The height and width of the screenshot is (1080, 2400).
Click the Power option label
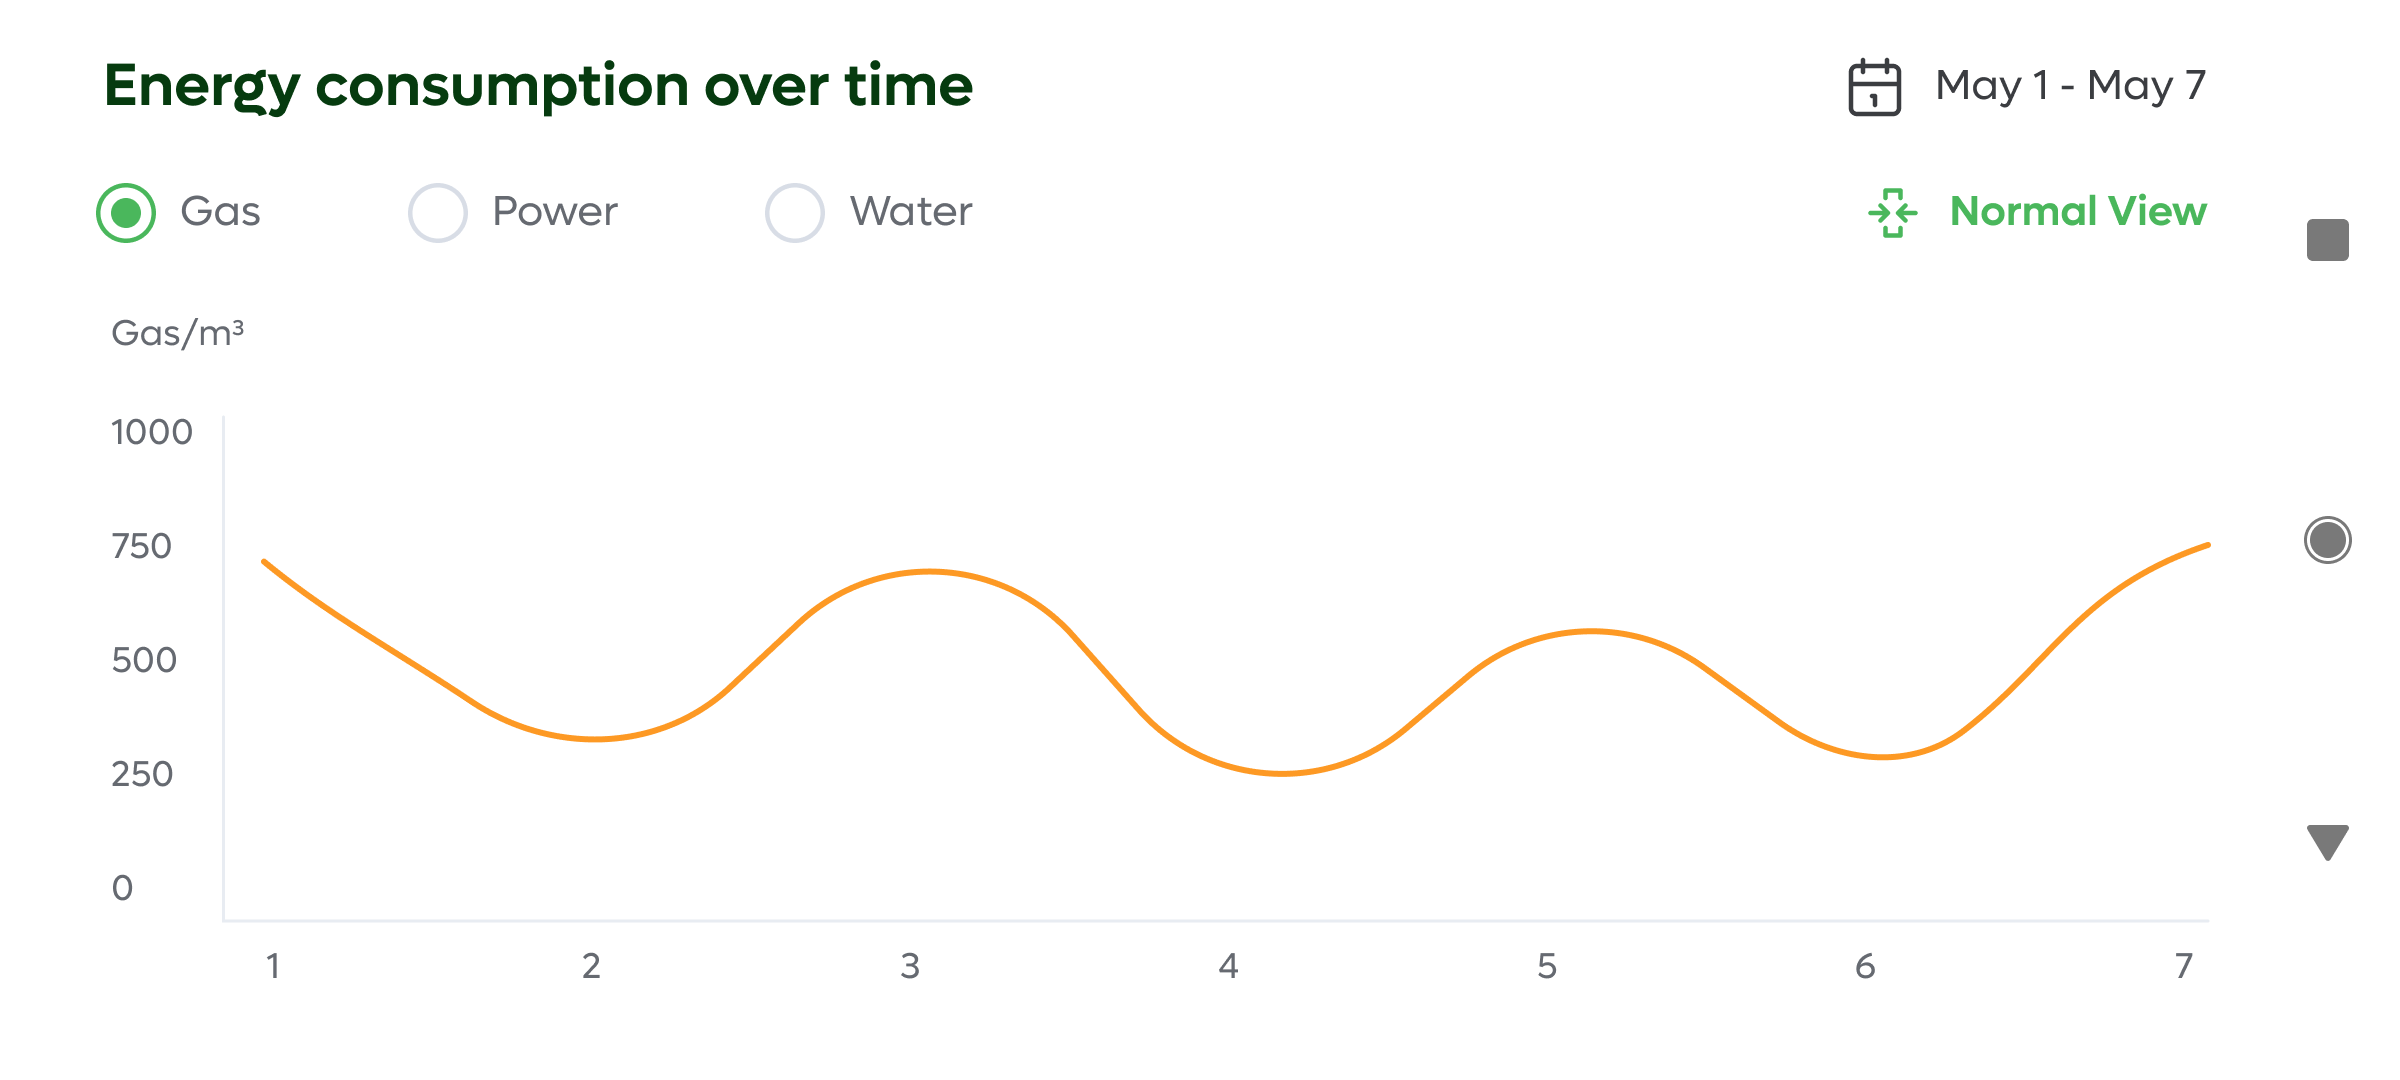tap(555, 212)
